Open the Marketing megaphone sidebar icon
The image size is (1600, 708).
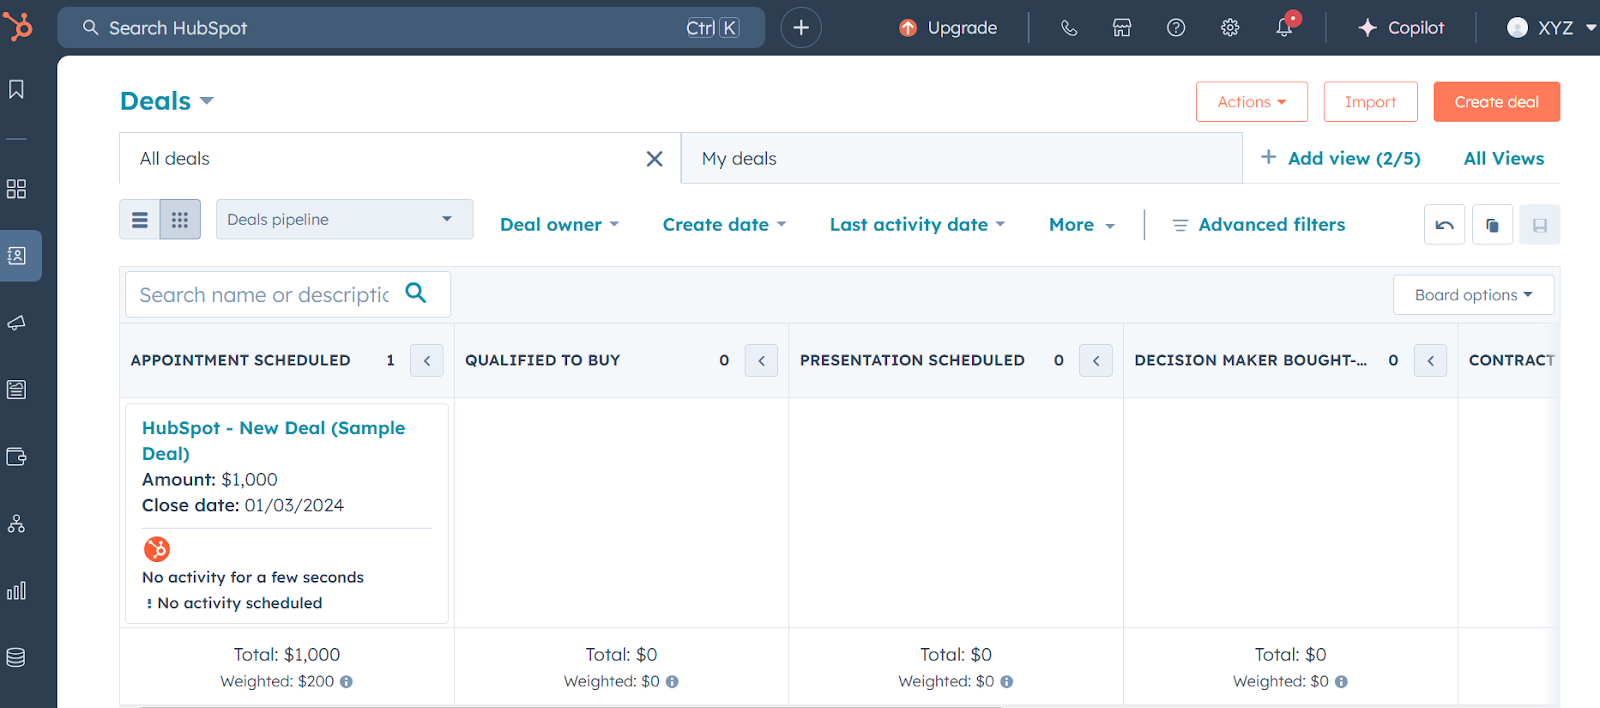pyautogui.click(x=17, y=323)
